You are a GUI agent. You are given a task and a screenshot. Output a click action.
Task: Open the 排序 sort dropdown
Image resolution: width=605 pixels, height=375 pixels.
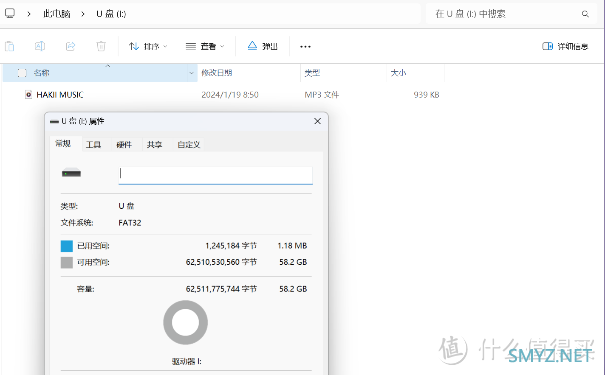(x=148, y=46)
